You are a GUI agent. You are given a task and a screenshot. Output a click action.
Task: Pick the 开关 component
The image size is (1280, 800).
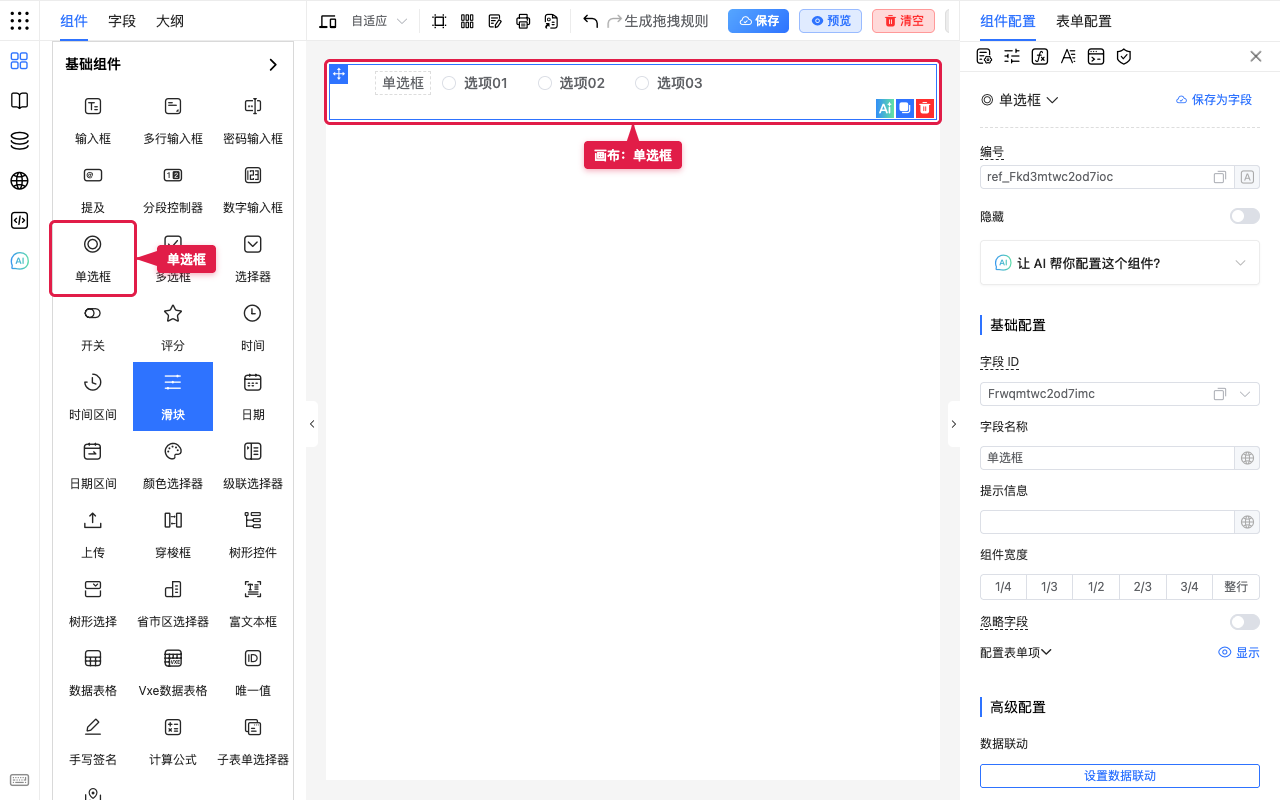point(93,327)
